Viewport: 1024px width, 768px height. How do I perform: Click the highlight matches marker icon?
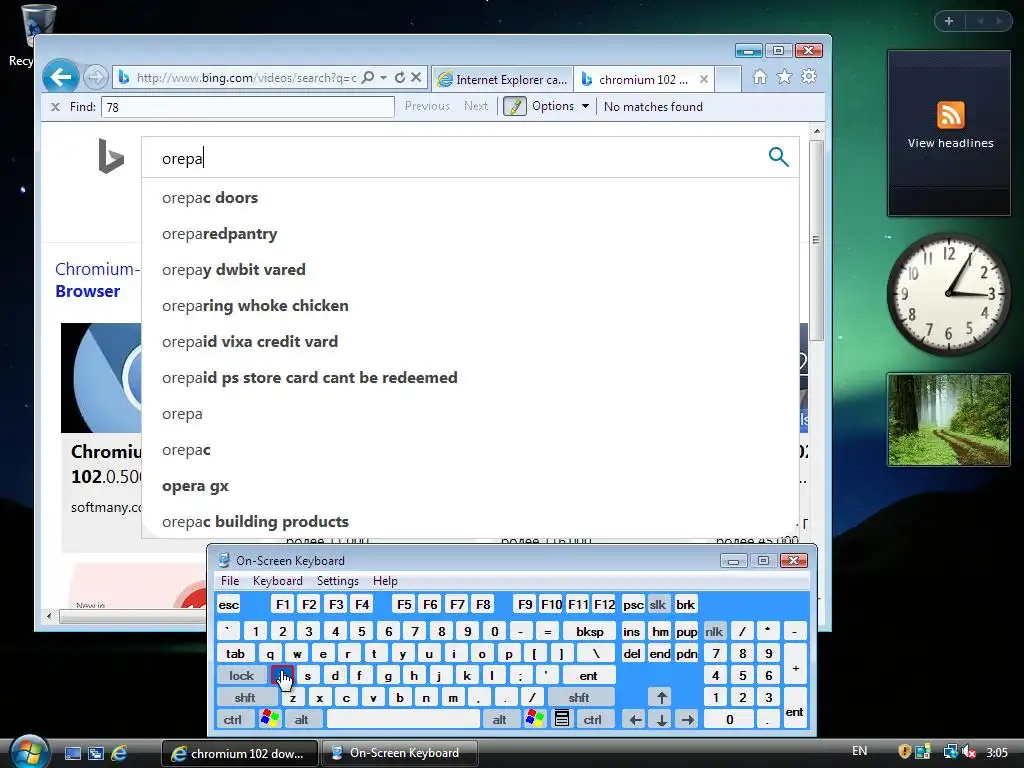515,106
